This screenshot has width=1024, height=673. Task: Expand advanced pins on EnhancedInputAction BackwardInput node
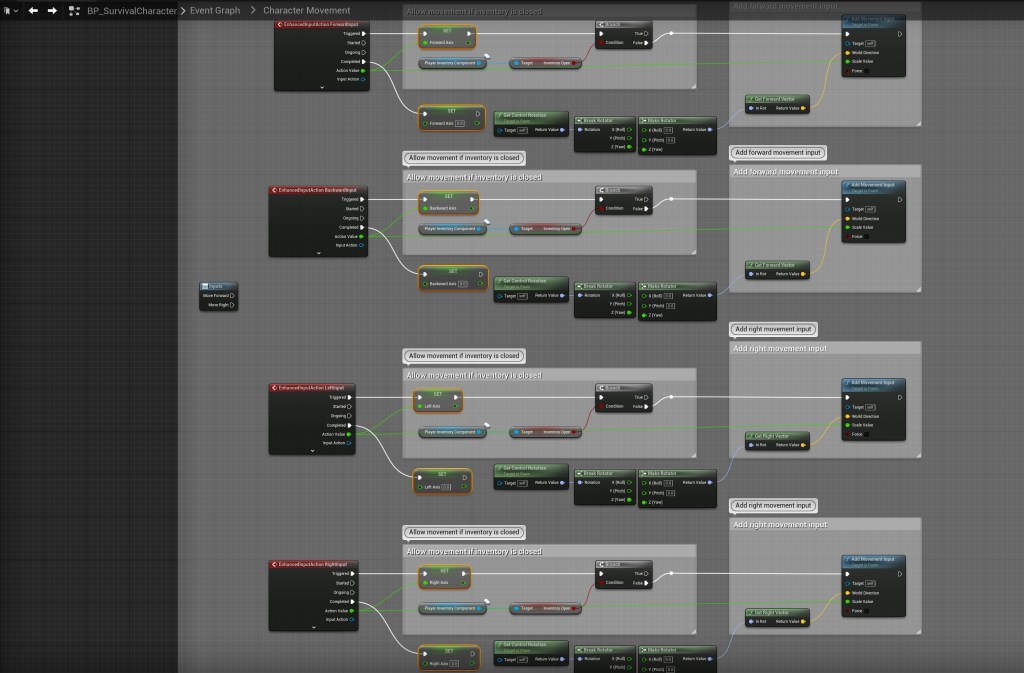318,253
